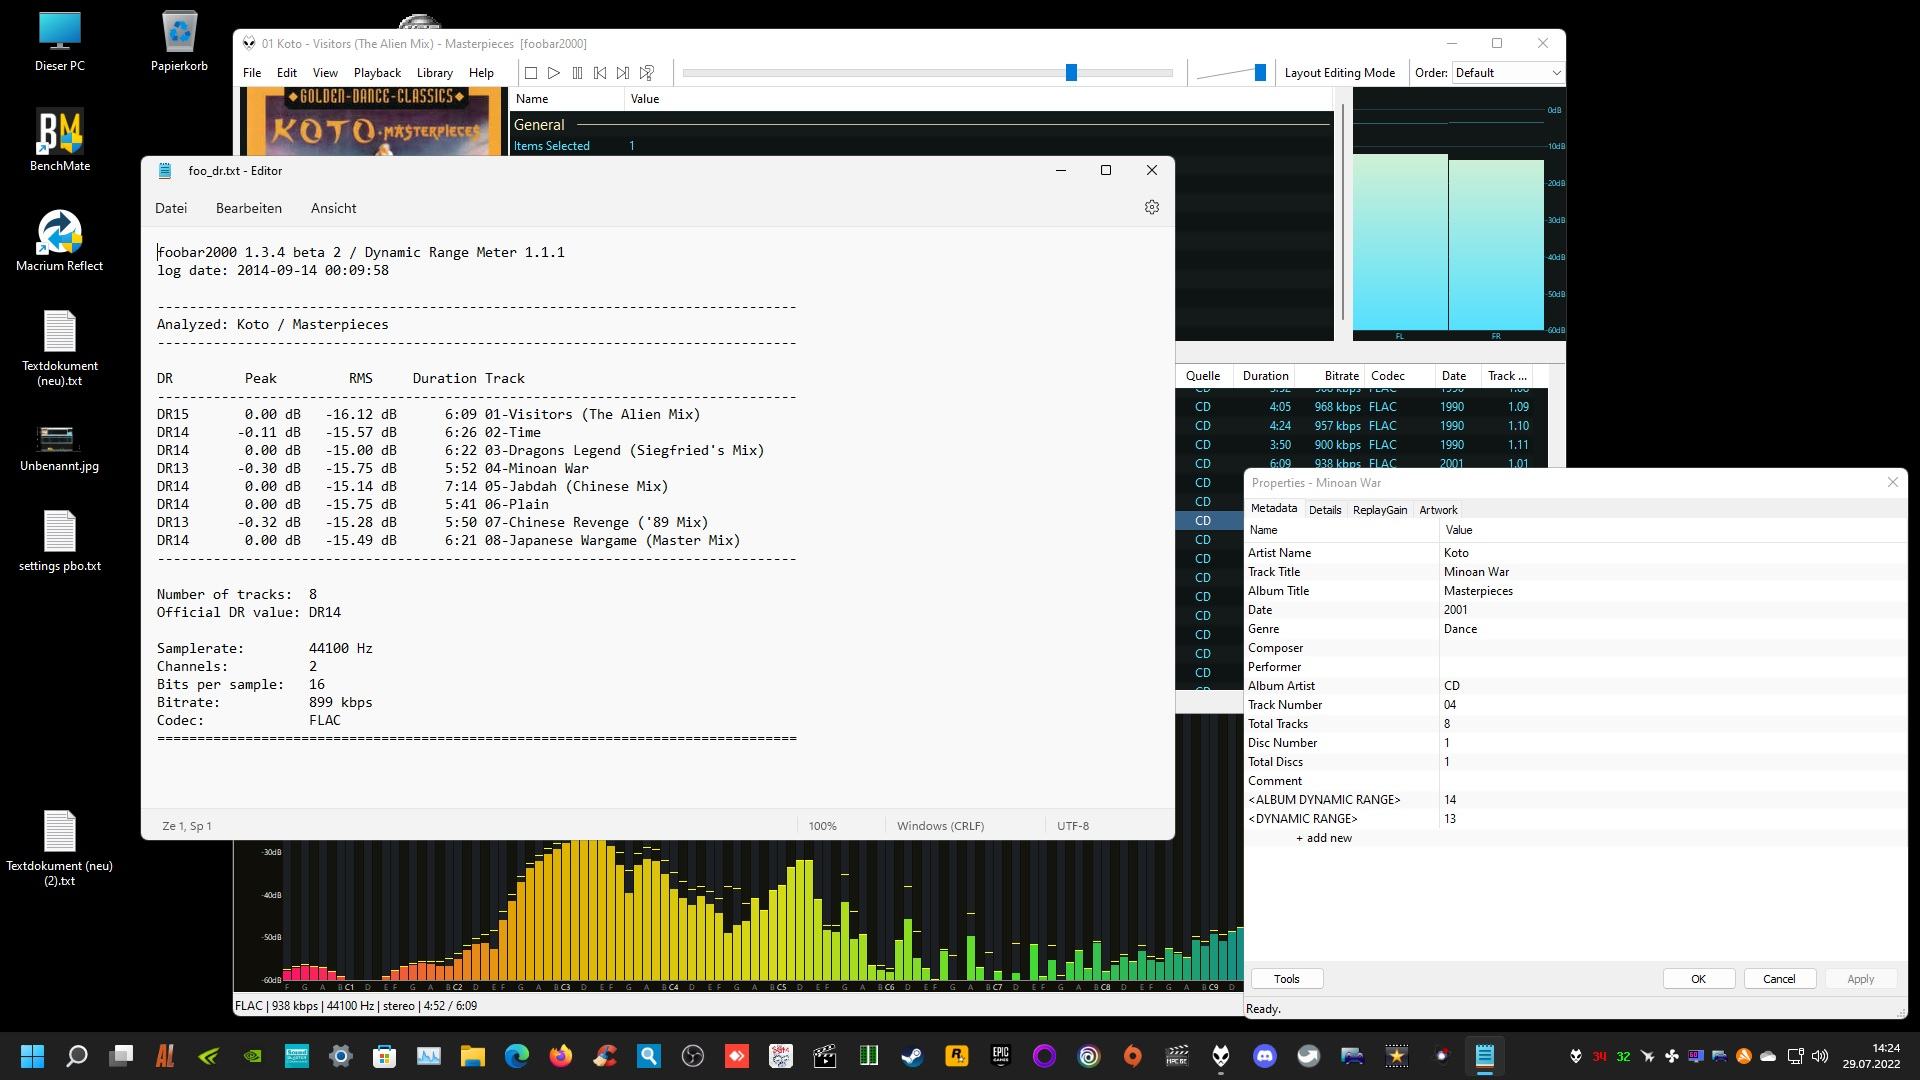Select the Metadata tab in Properties
Image resolution: width=1920 pixels, height=1080 pixels.
click(1274, 509)
